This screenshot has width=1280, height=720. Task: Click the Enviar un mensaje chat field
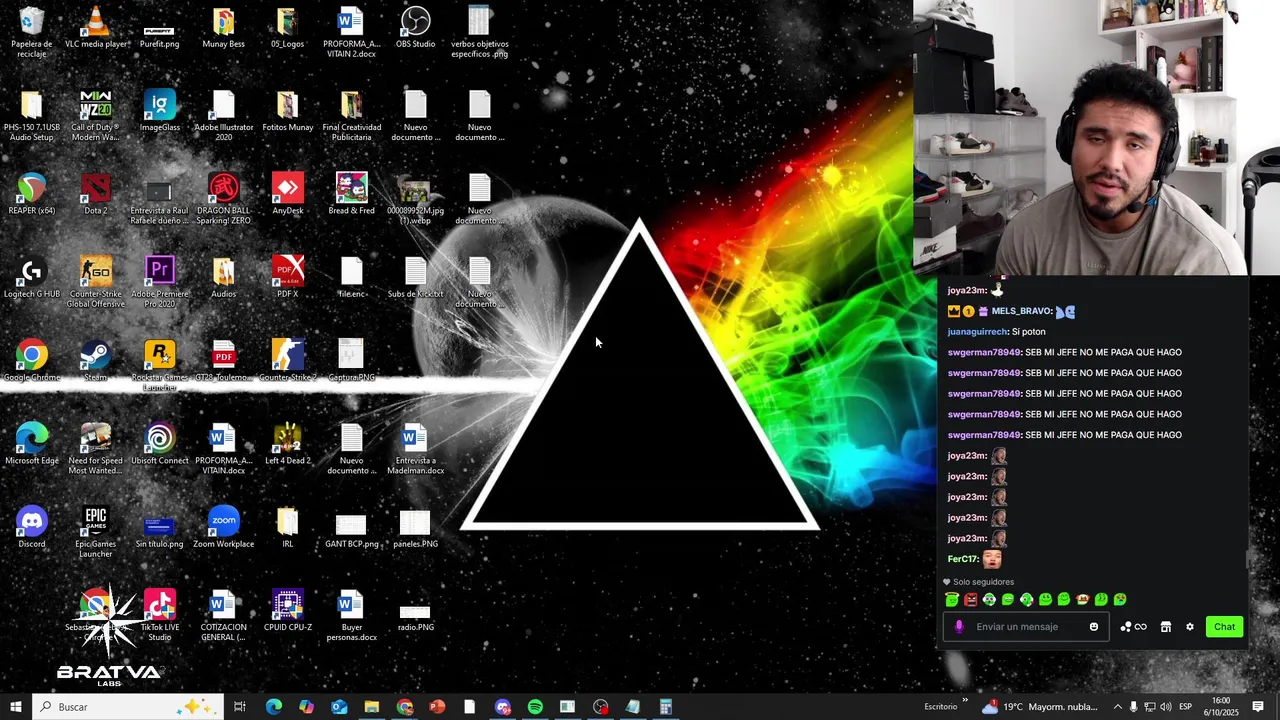click(1027, 627)
